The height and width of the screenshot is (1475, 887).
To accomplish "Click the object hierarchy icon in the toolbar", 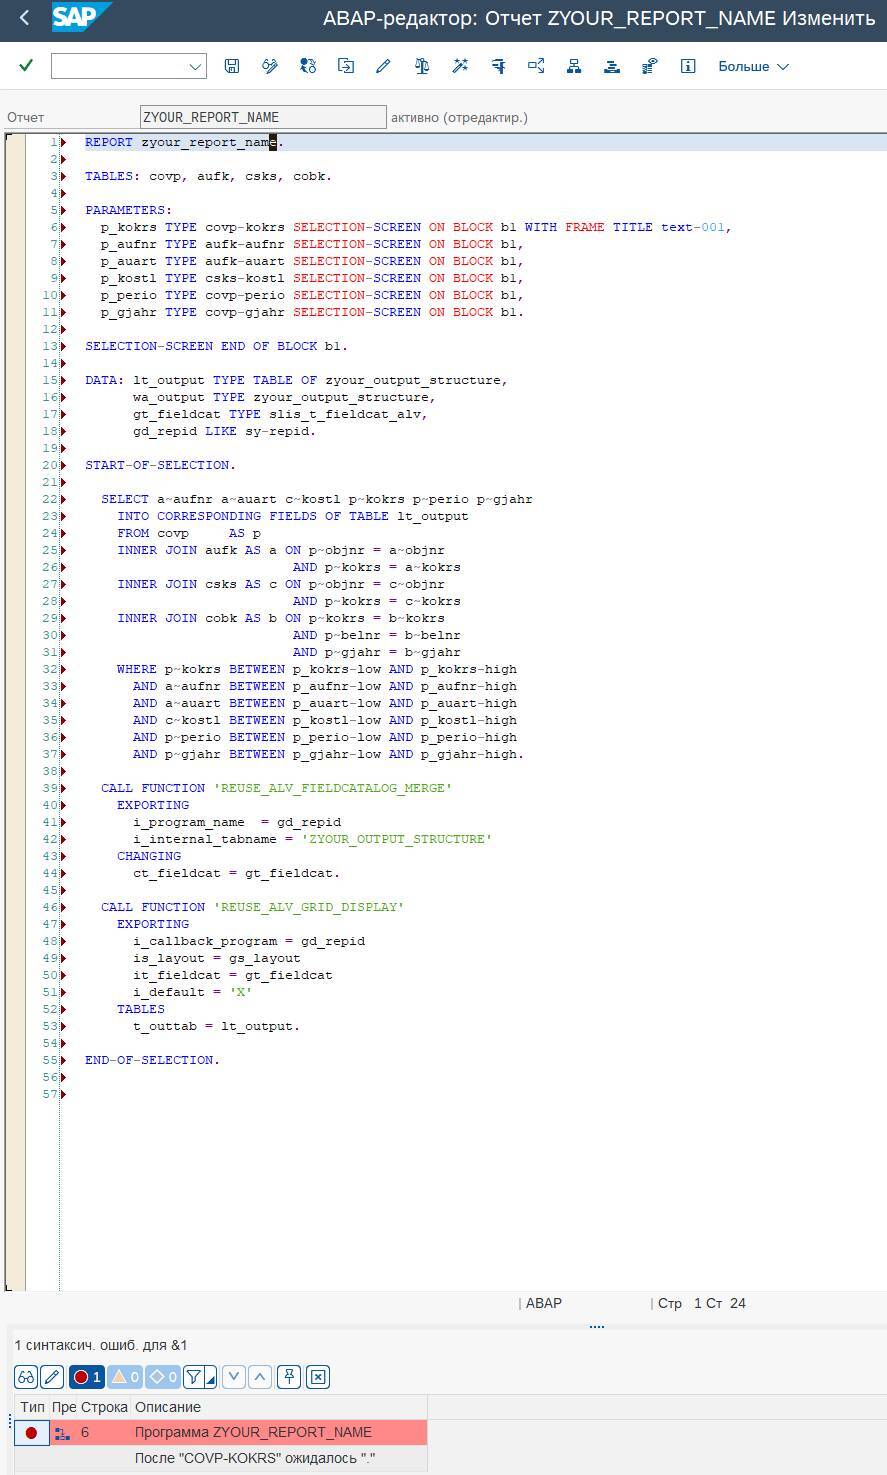I will 574,66.
